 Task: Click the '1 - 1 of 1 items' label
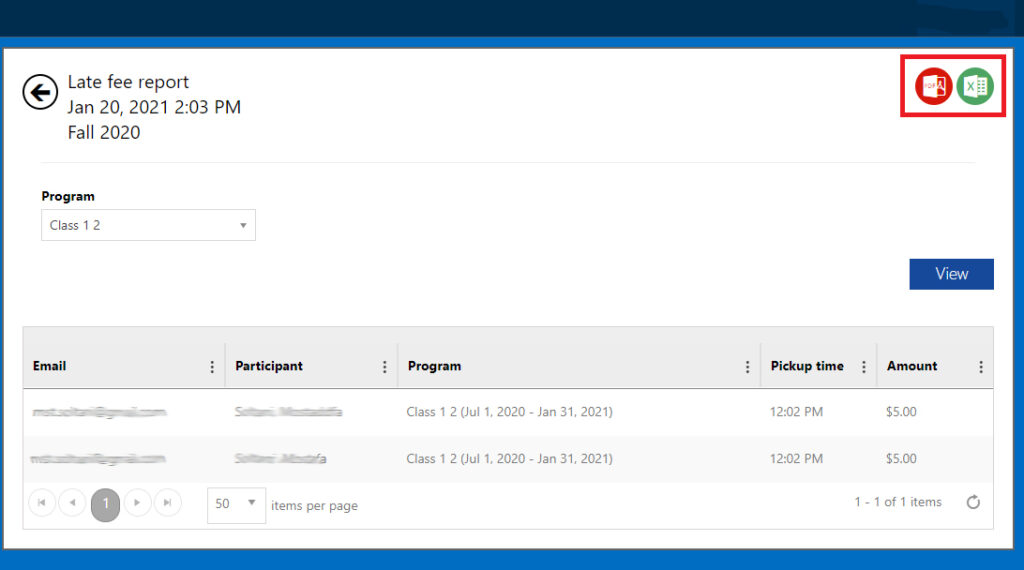[898, 502]
